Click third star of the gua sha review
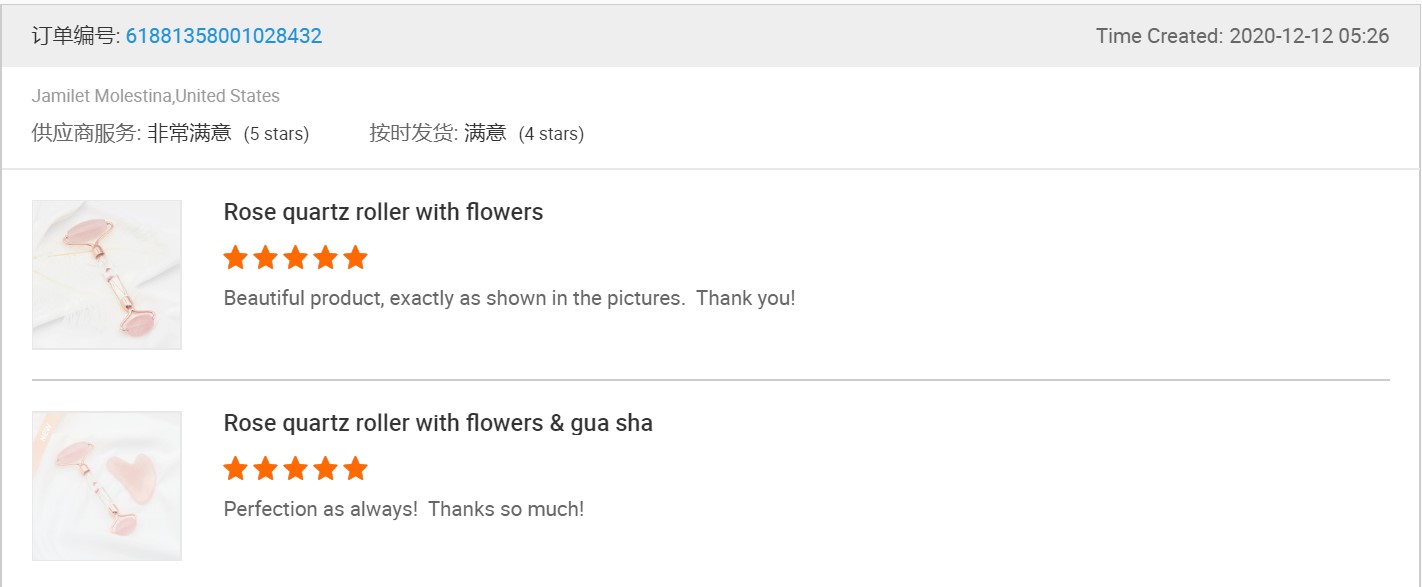 click(295, 469)
